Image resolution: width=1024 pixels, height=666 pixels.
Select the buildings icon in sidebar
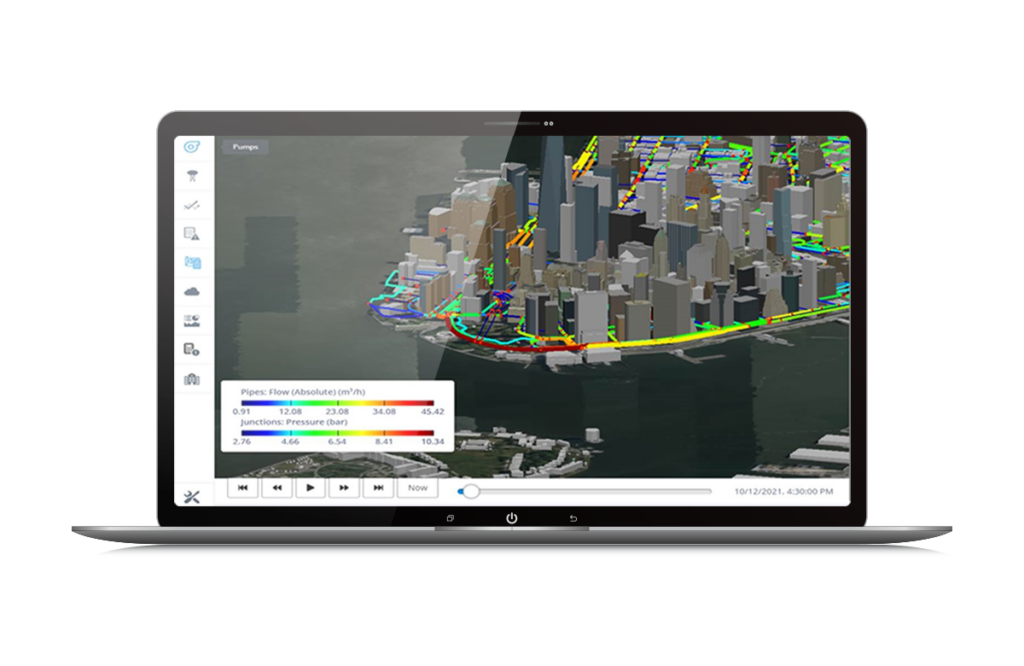pos(192,378)
